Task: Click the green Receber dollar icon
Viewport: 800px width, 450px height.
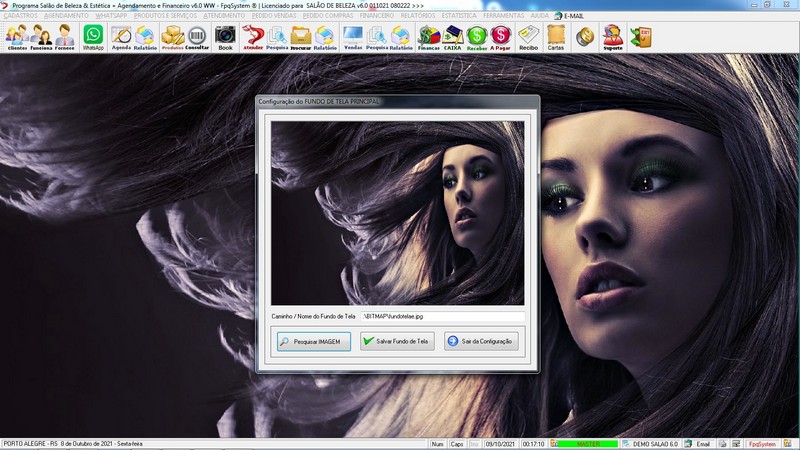Action: click(477, 37)
